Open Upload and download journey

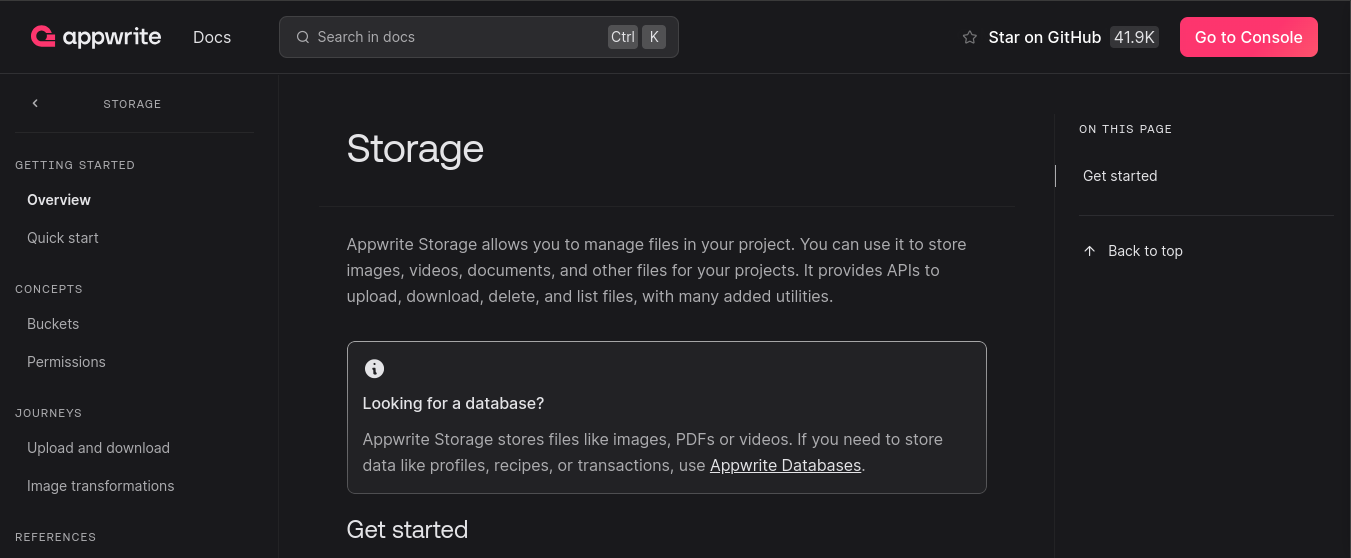click(x=98, y=448)
